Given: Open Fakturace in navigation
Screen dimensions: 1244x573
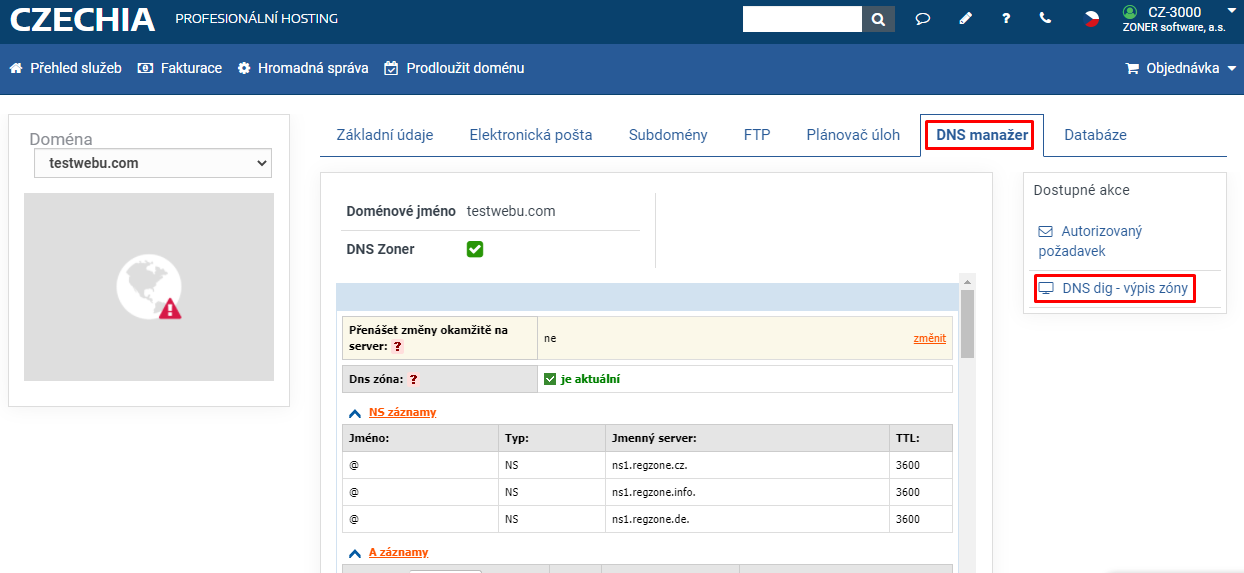Looking at the screenshot, I should tap(180, 69).
